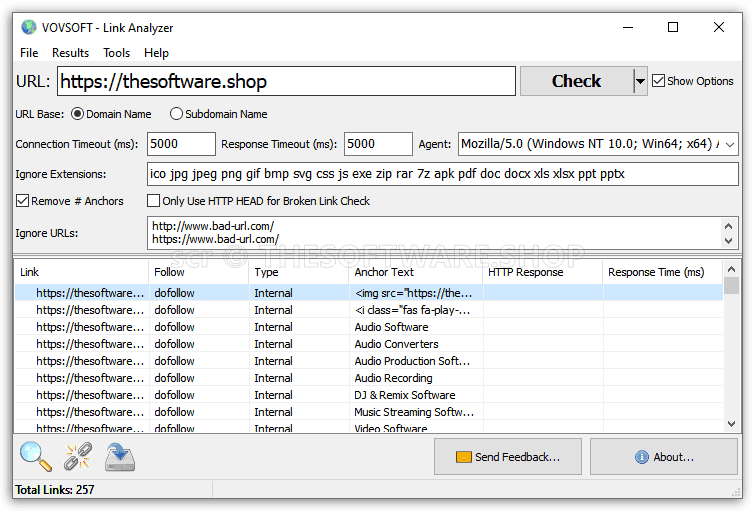Viewport: 755px width, 511px height.
Task: Select the DJ & Remix Software row
Action: (x=369, y=395)
